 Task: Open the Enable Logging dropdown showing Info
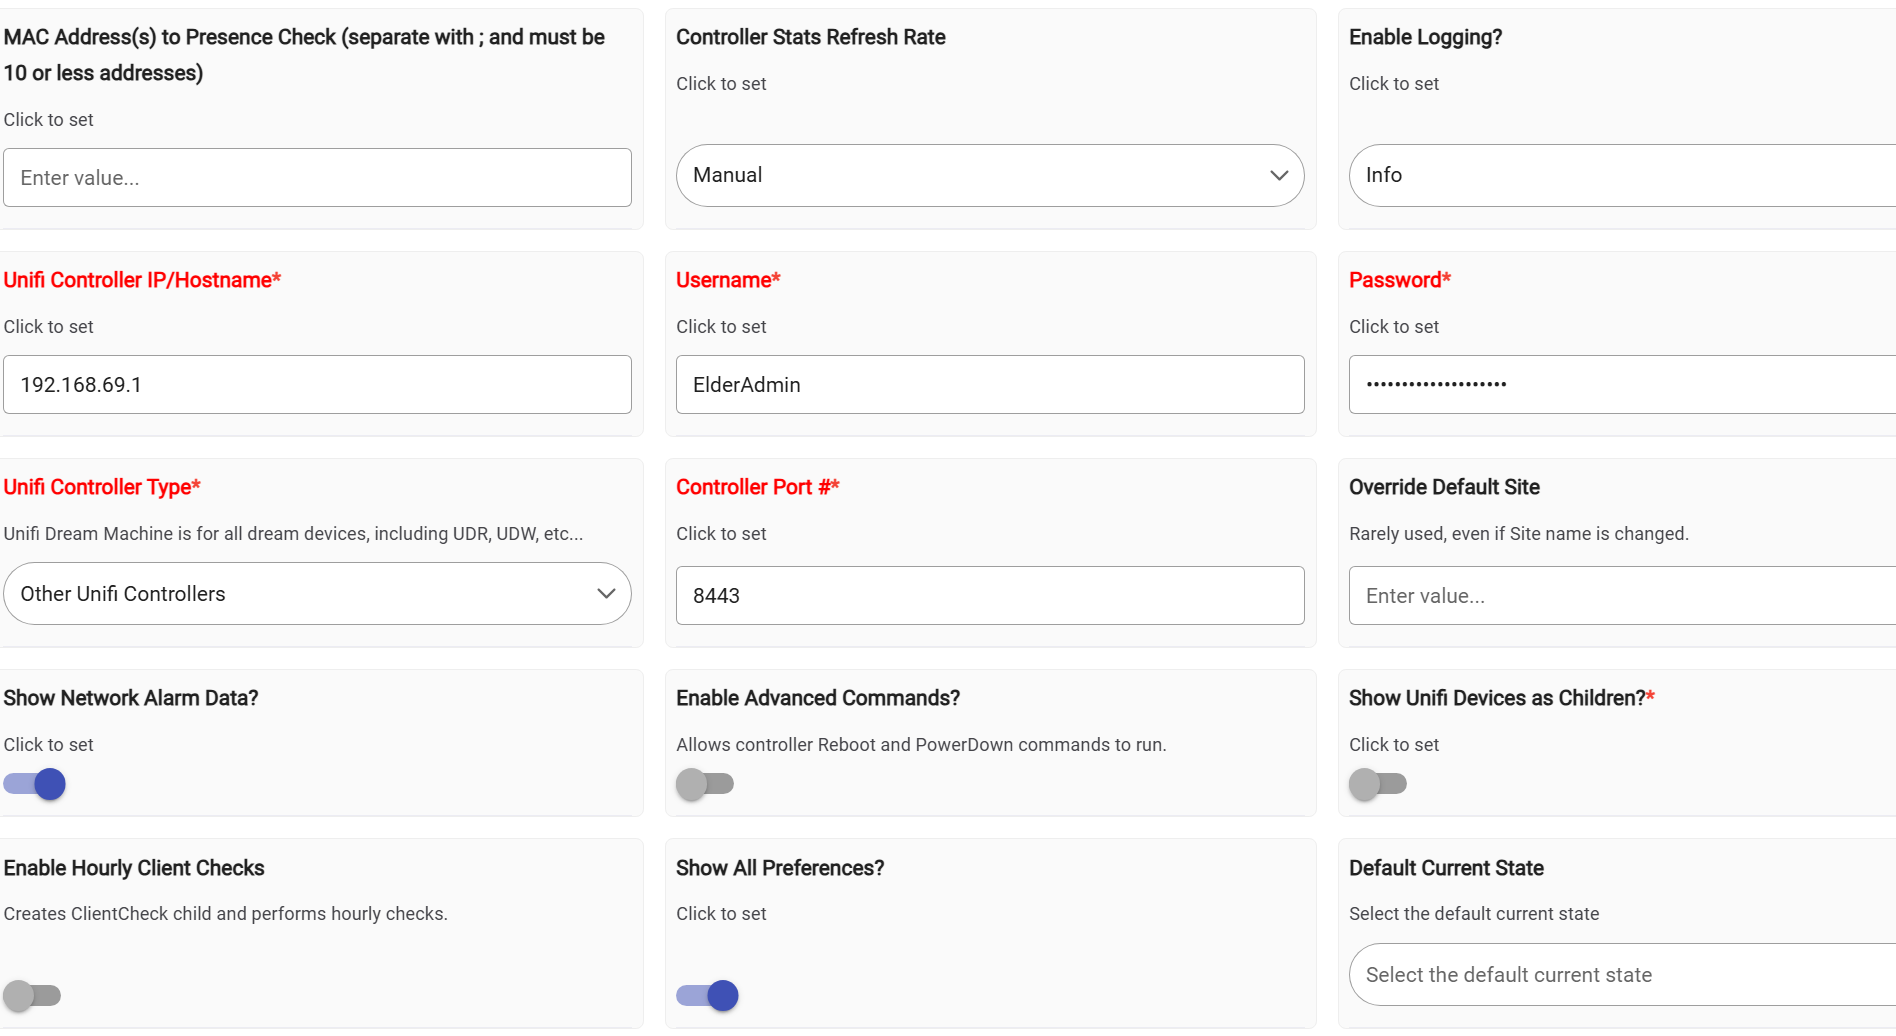1620,176
